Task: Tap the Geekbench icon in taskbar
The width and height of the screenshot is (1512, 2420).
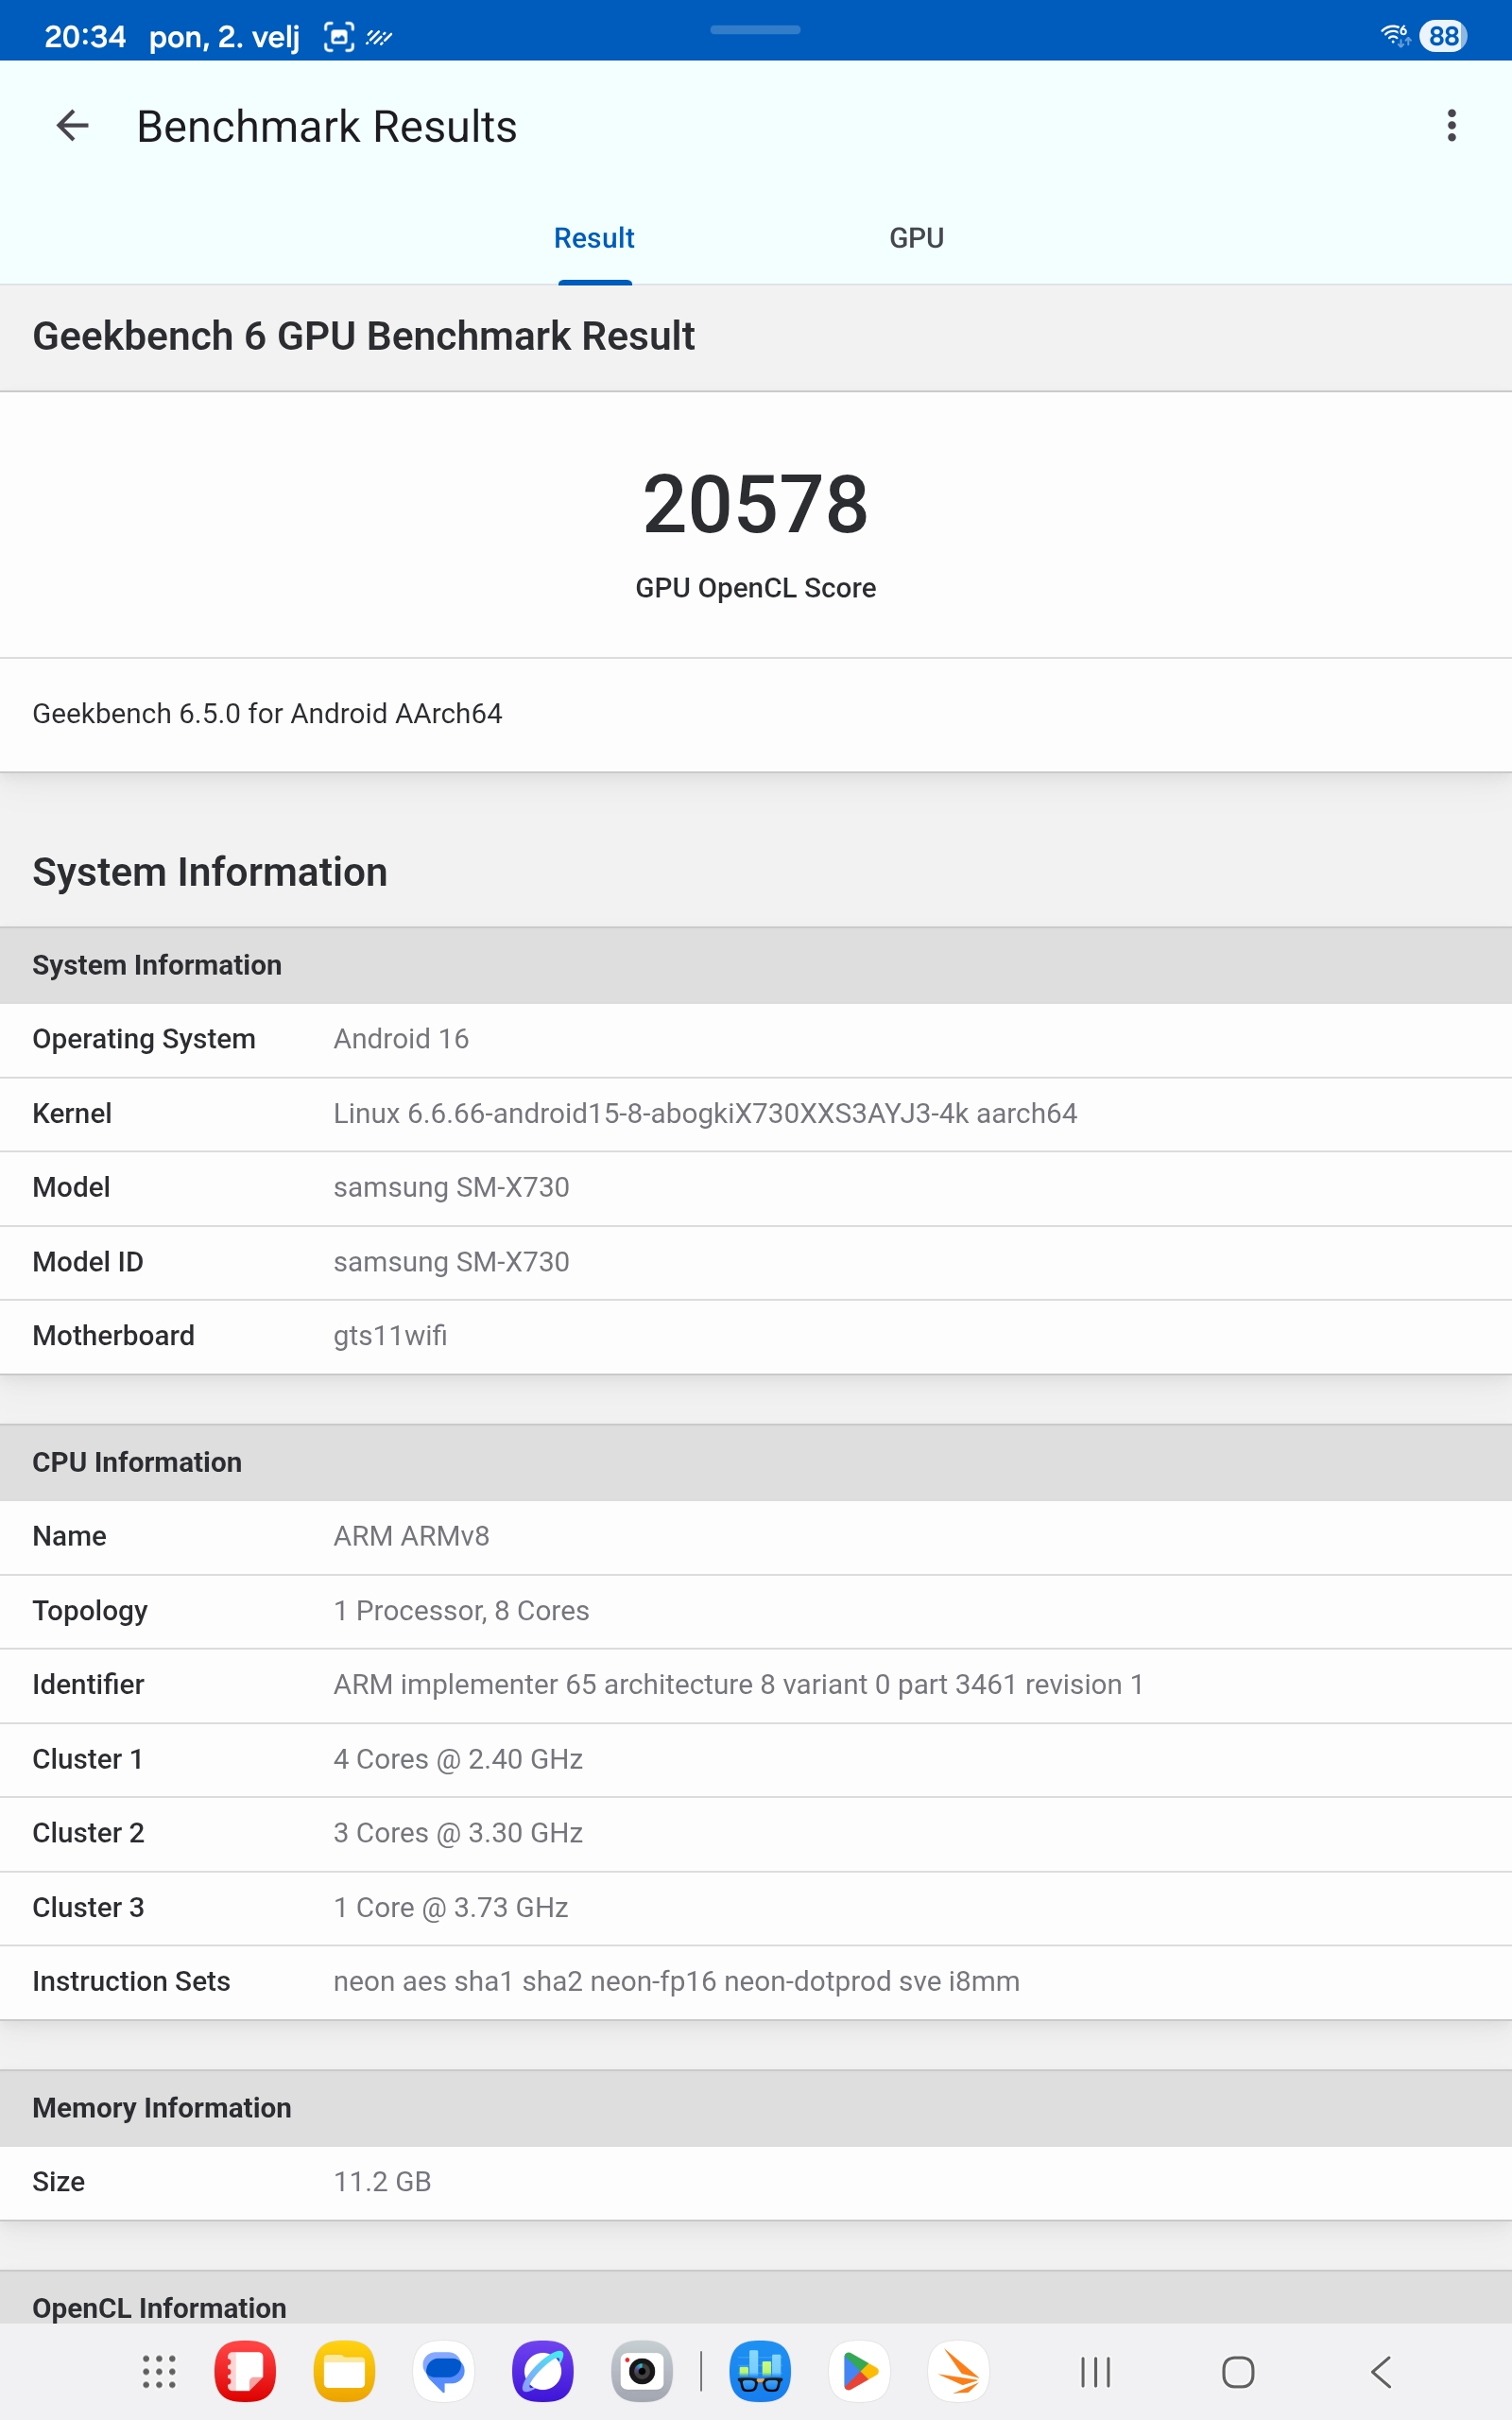Action: [760, 2371]
